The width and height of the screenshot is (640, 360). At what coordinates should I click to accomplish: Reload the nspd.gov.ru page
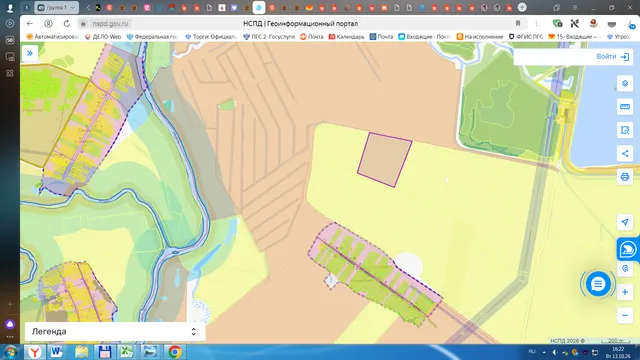pos(67,24)
